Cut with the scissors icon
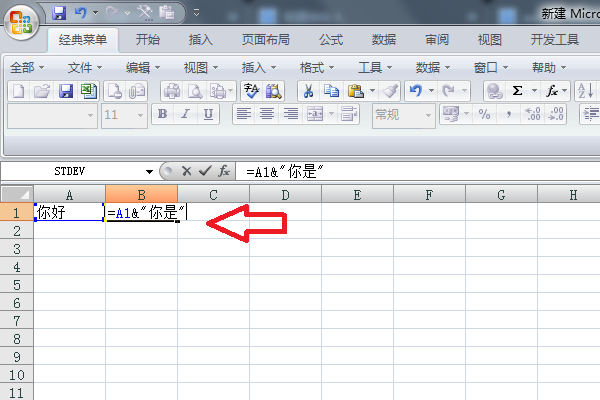 click(x=308, y=91)
